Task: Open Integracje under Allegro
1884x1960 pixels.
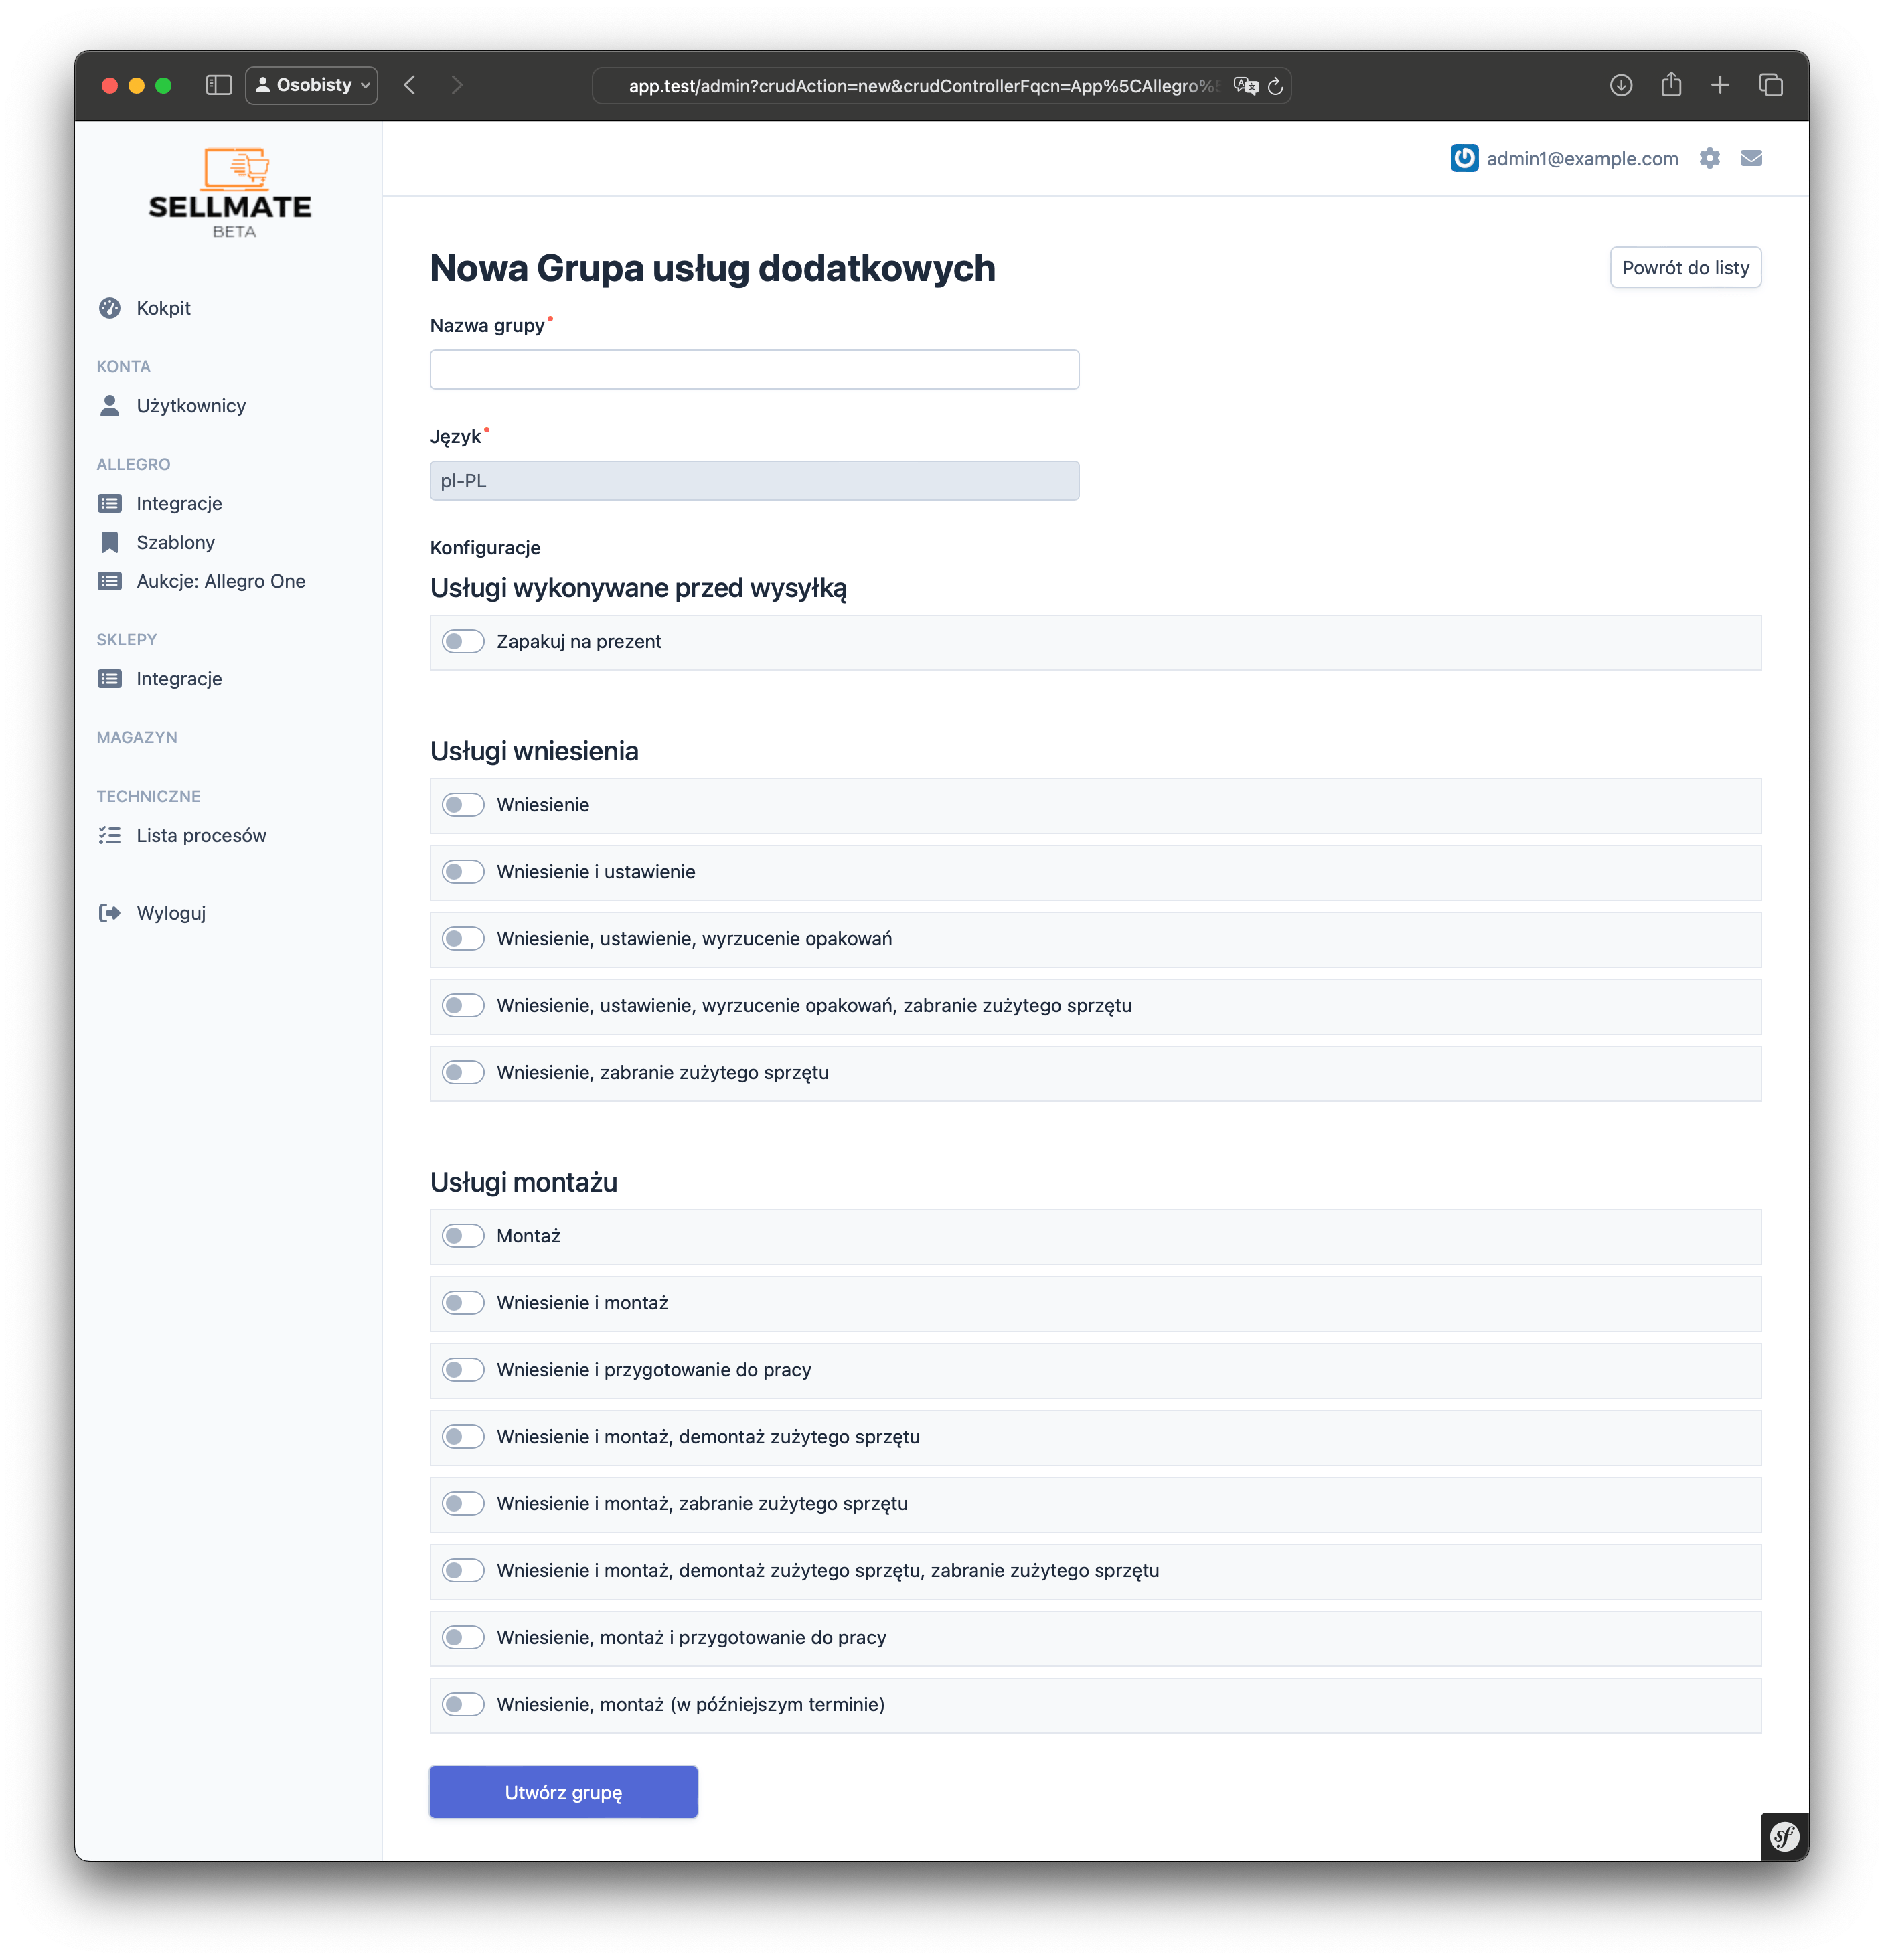Action: (179, 504)
